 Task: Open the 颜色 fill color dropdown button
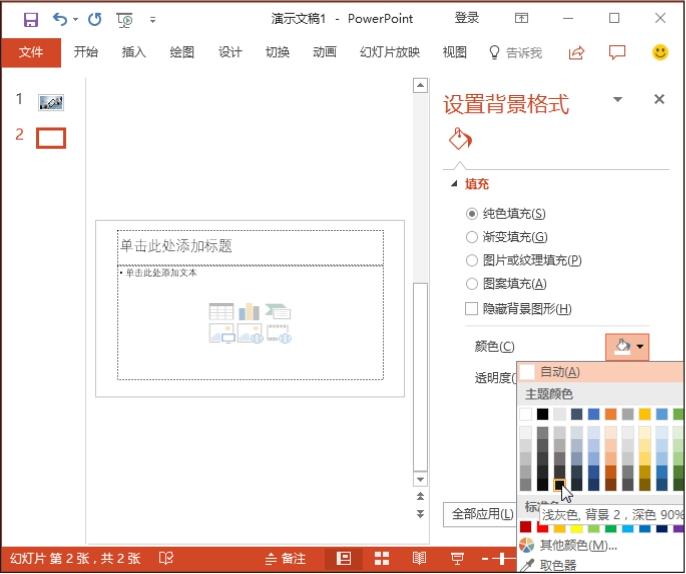(x=628, y=346)
